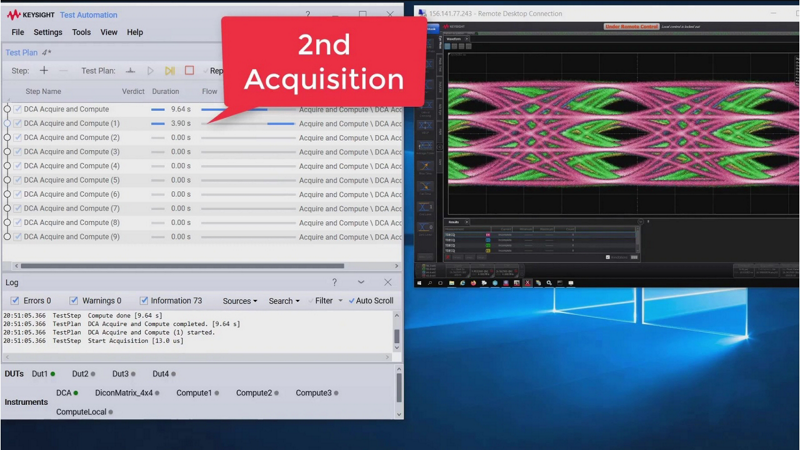800x450 pixels.
Task: Select the DCA Acquire and Compute (2) step row
Action: tap(202, 138)
